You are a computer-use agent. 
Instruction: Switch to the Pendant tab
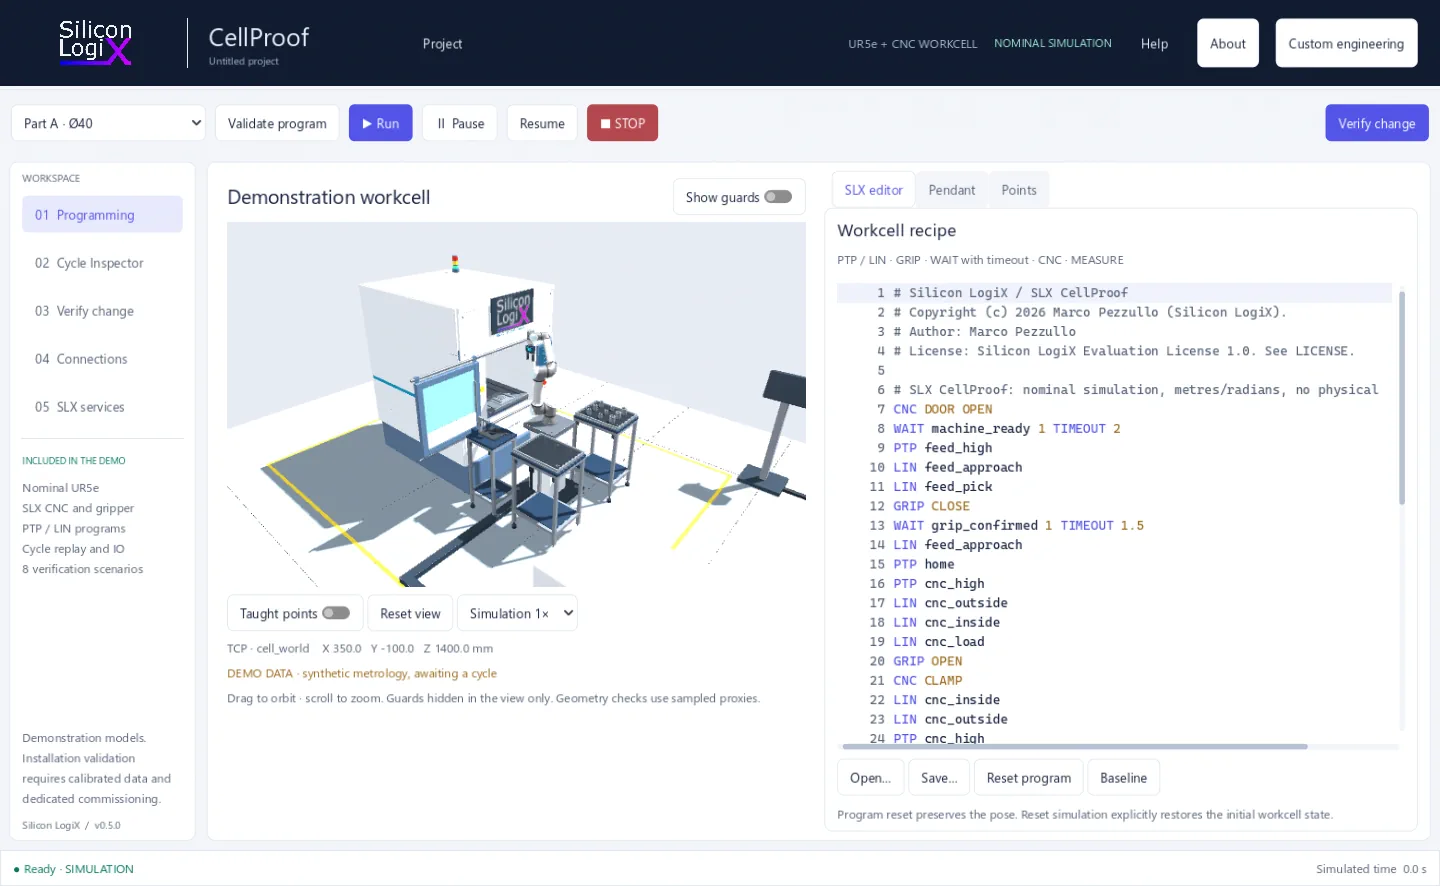(x=952, y=190)
